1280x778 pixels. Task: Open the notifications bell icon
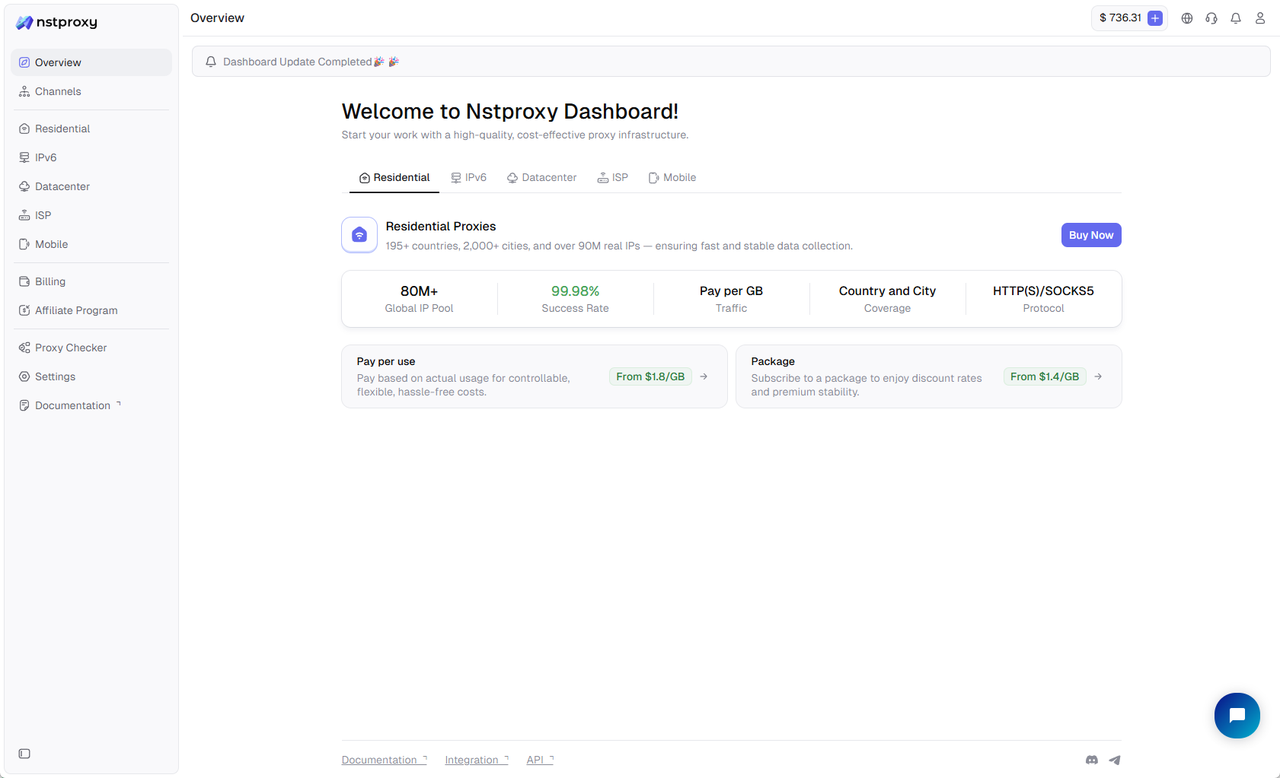pos(1236,18)
